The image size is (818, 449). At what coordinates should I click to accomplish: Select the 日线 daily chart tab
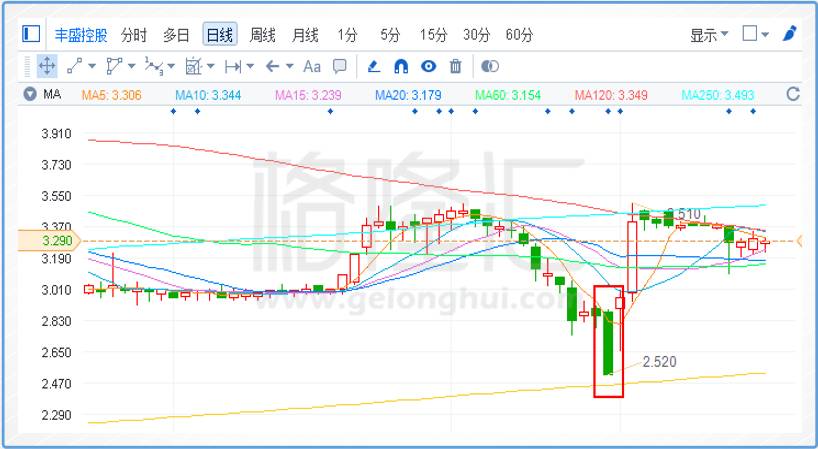point(220,35)
